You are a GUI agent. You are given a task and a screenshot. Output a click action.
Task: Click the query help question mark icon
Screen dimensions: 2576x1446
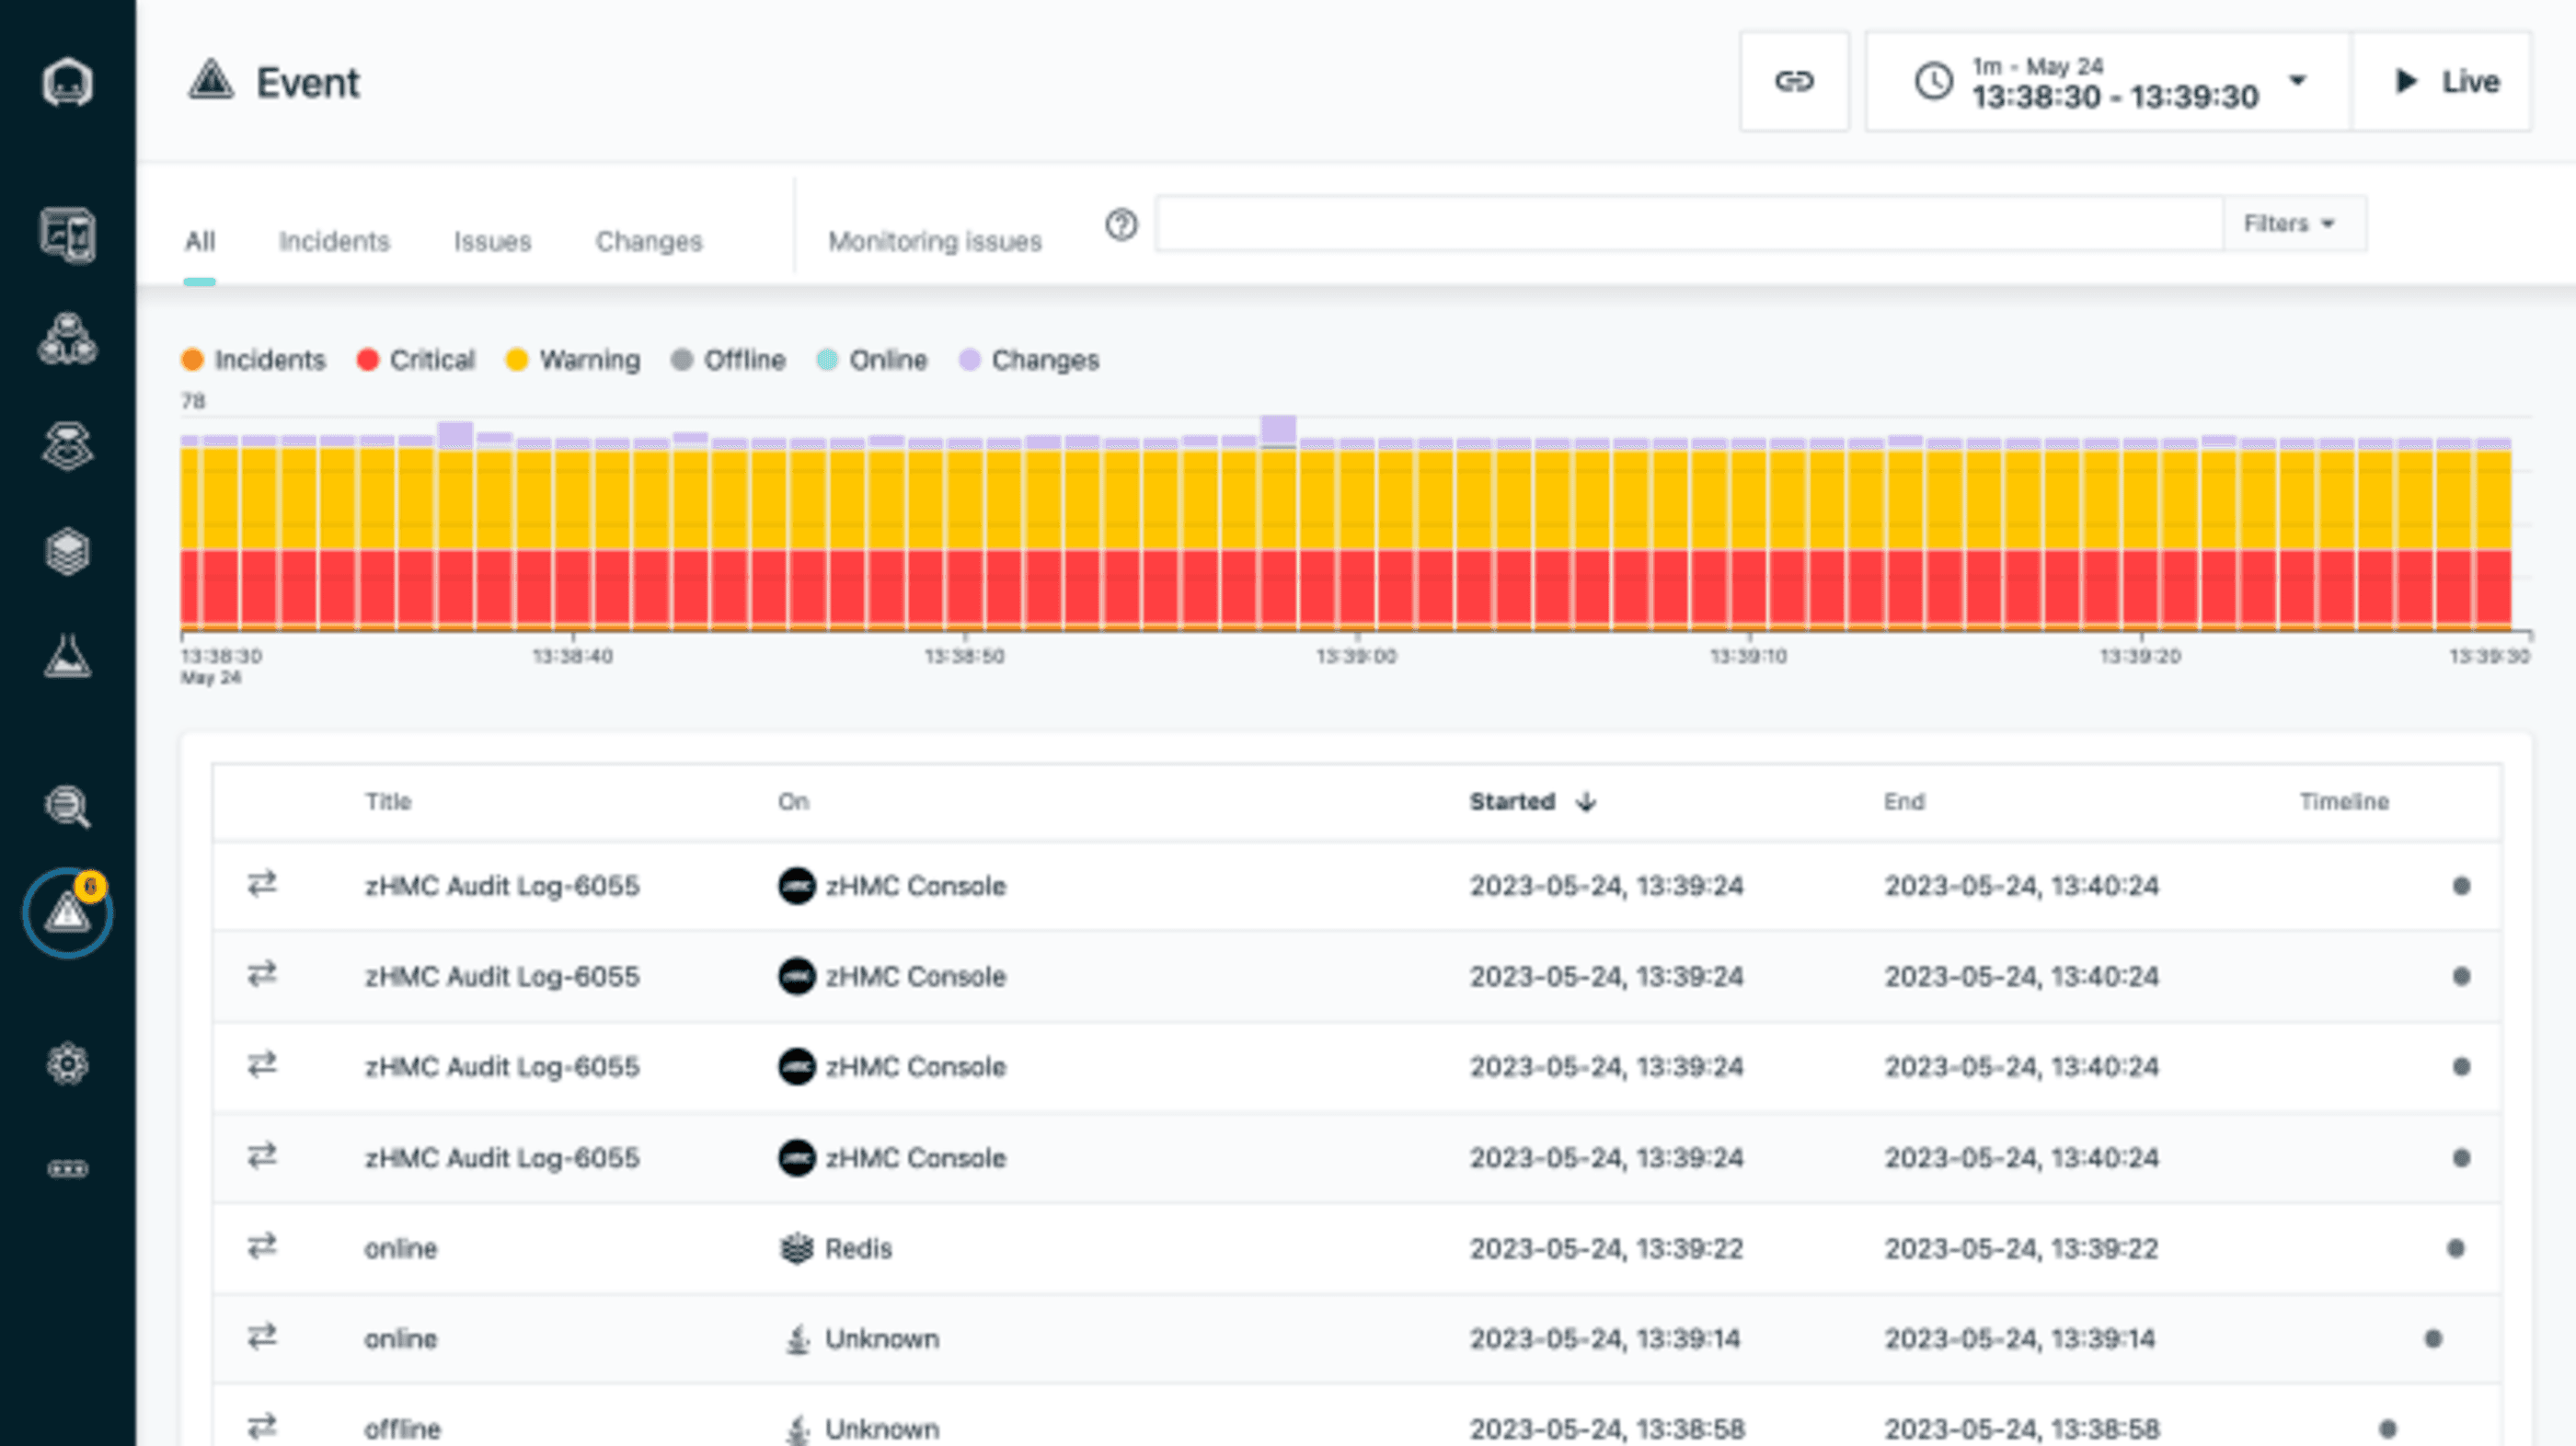click(x=1120, y=225)
